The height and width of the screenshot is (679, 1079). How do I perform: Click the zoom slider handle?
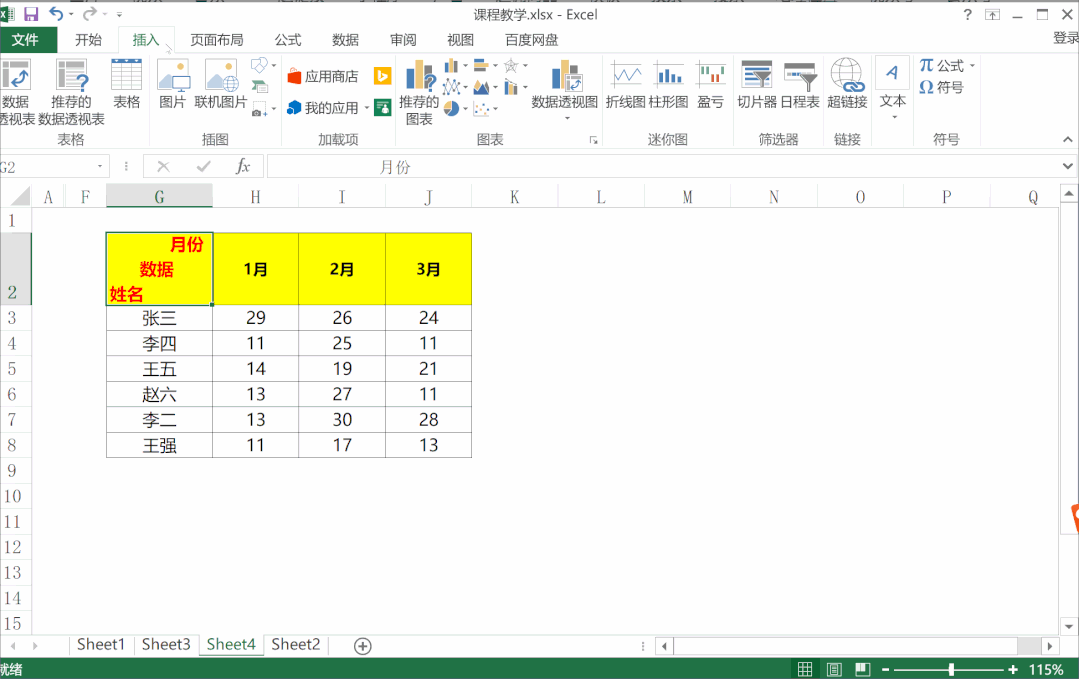[952, 669]
